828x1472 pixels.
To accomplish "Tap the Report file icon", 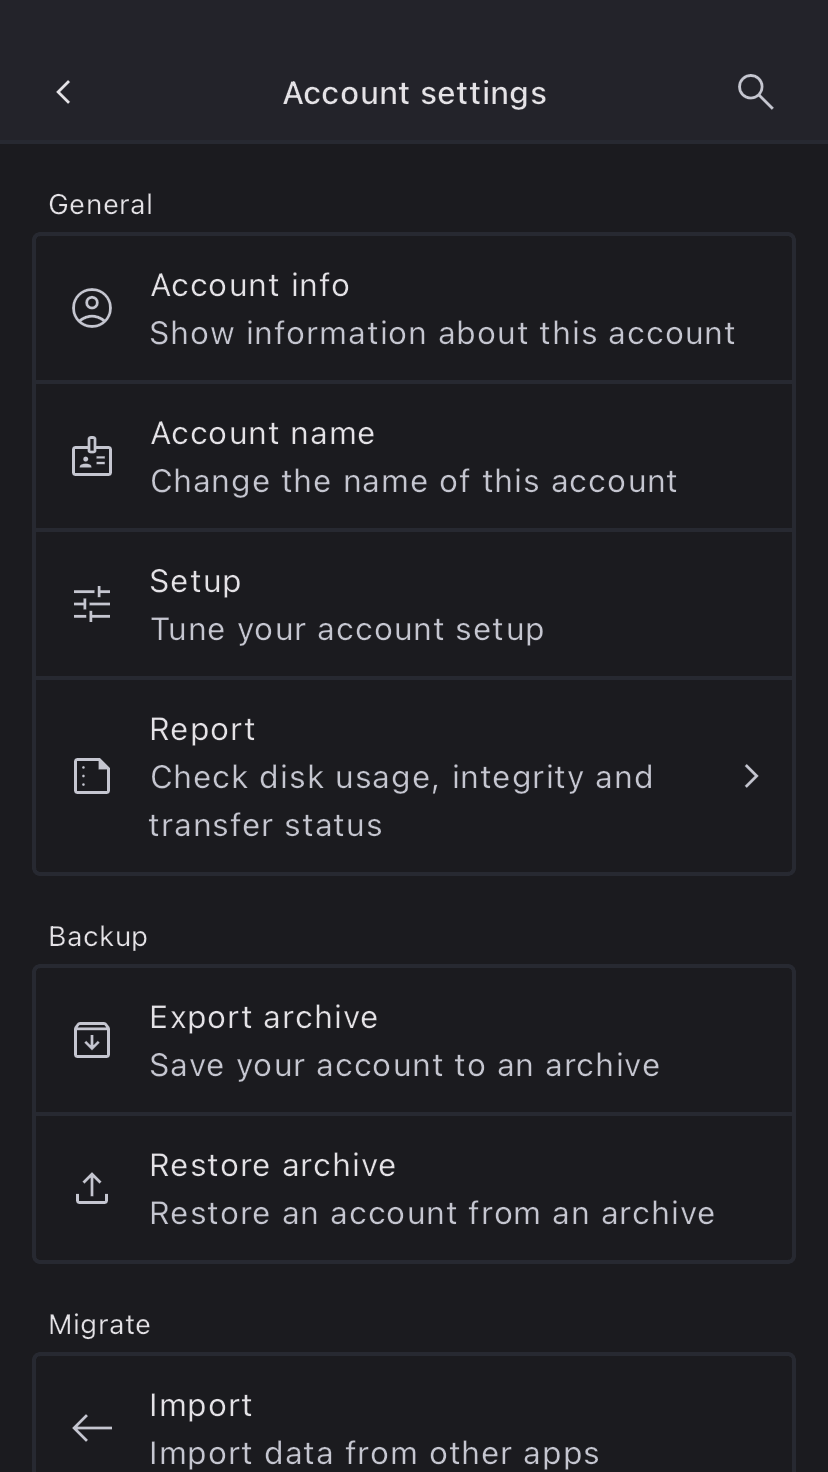I will coord(92,776).
